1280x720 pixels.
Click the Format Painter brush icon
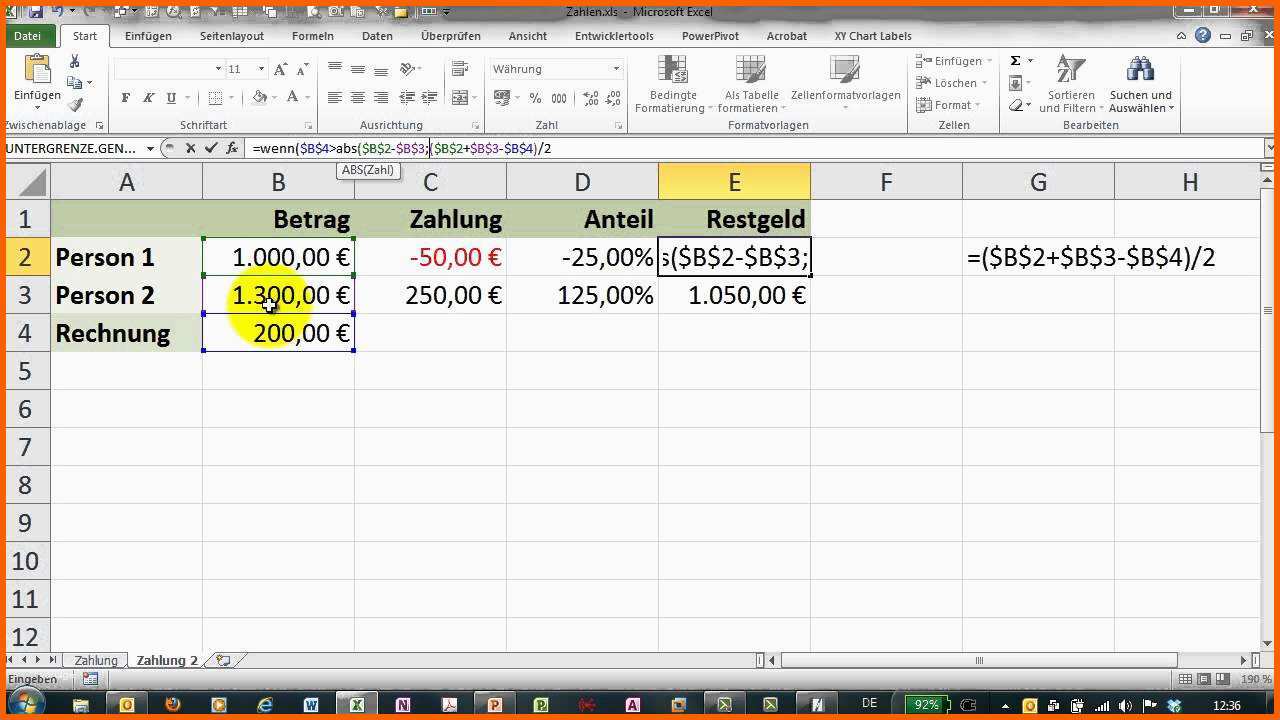pyautogui.click(x=75, y=105)
